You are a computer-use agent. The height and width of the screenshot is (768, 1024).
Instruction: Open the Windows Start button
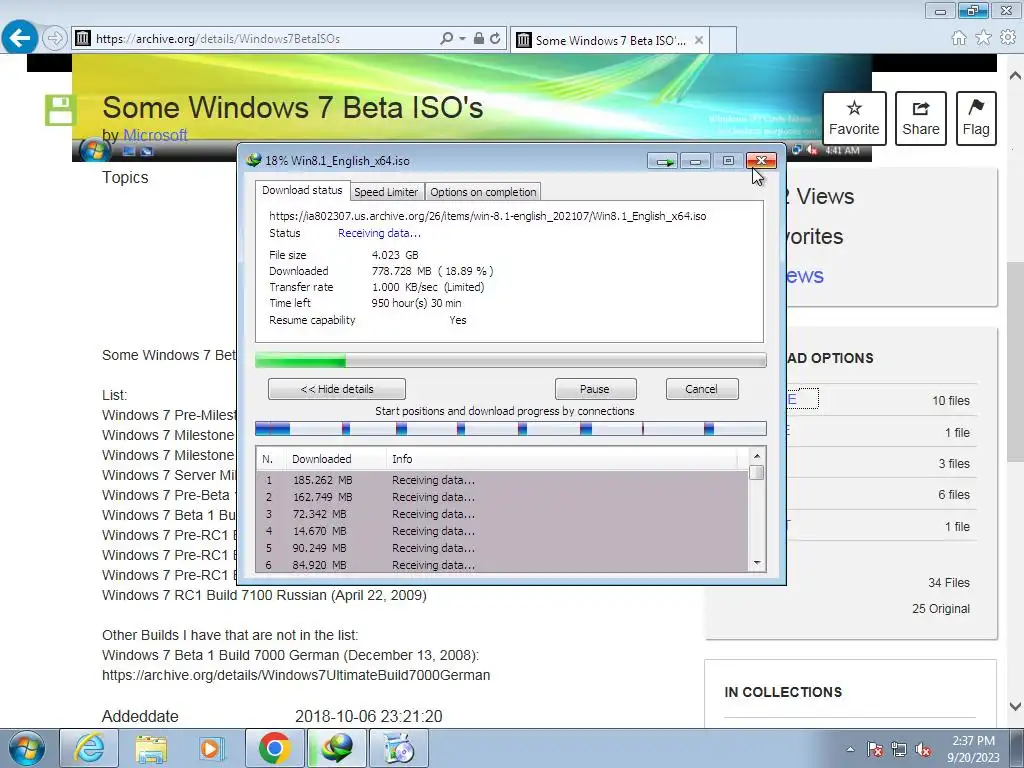pyautogui.click(x=27, y=748)
